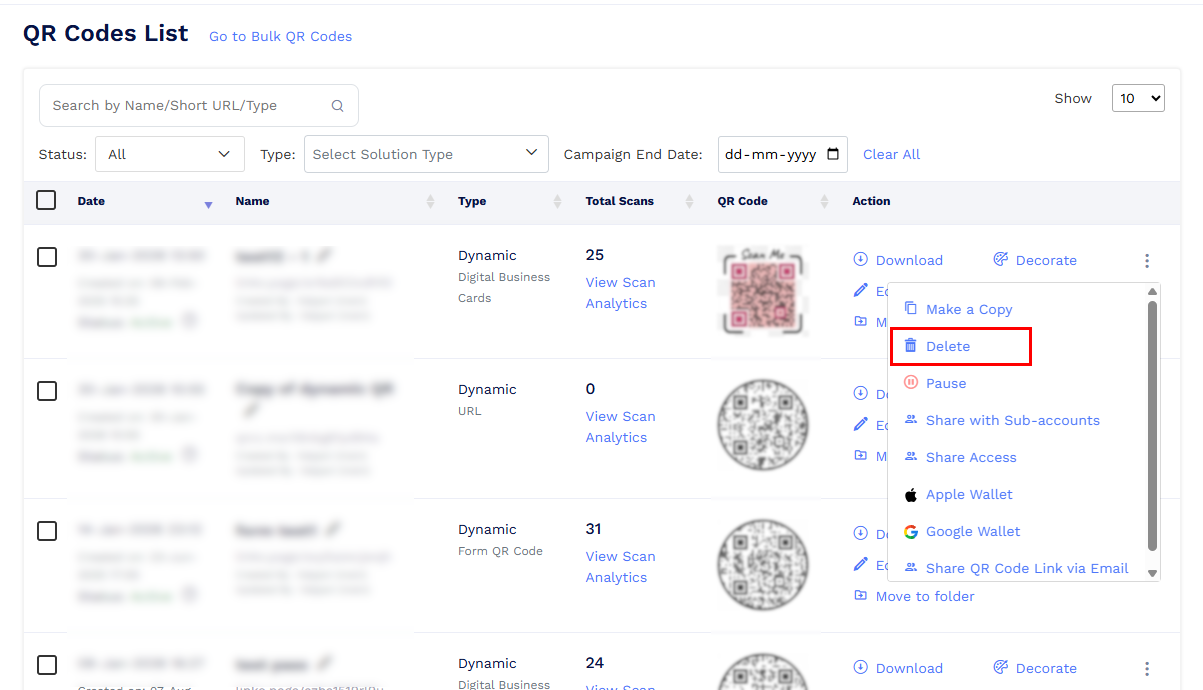Click the Total Scans column header text

coord(620,201)
